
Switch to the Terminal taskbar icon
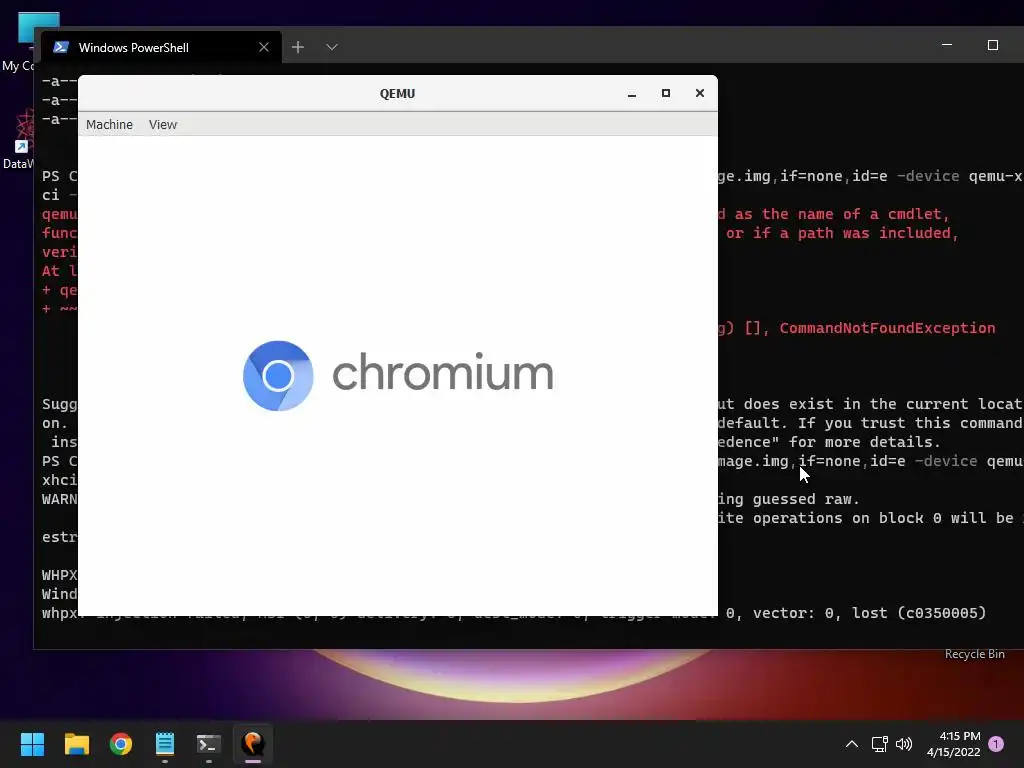209,744
